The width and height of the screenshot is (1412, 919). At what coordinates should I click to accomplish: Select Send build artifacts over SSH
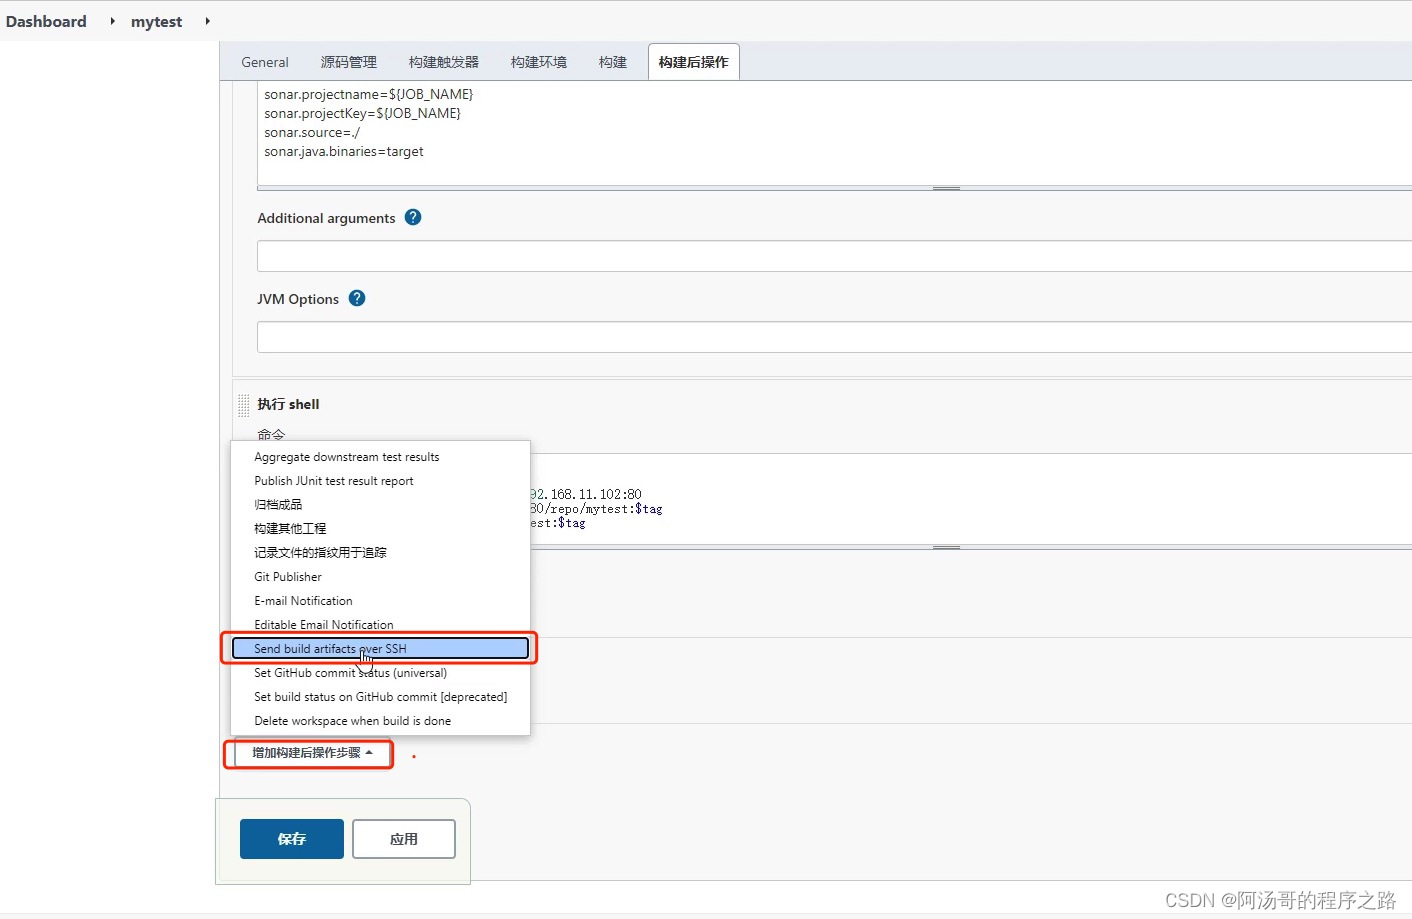pyautogui.click(x=380, y=649)
